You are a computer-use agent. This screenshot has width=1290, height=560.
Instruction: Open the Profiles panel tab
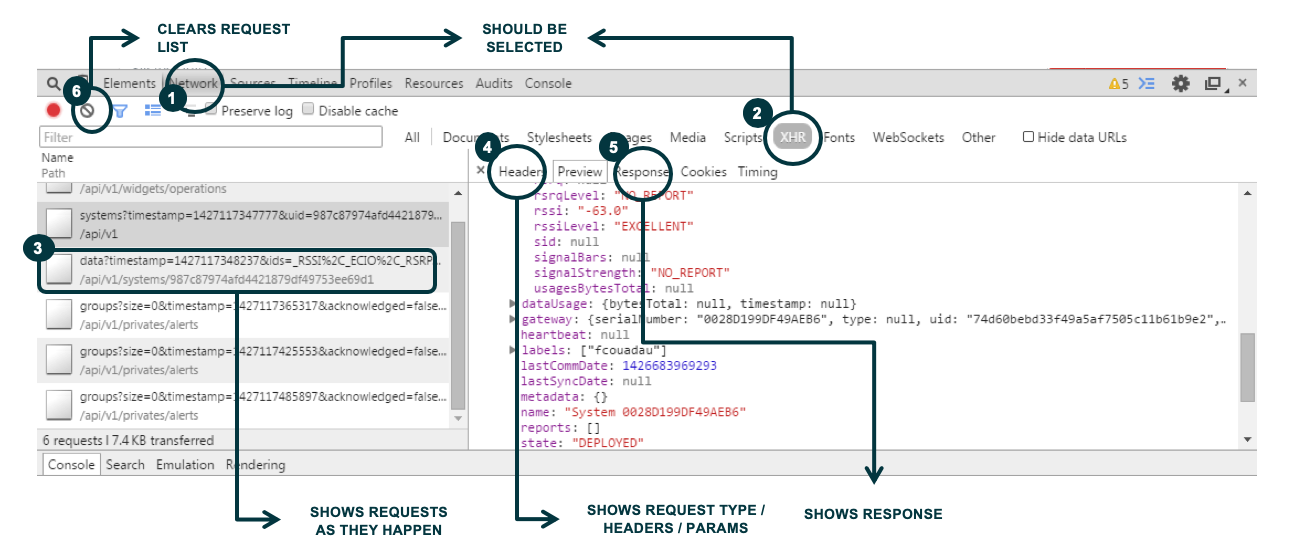(x=370, y=84)
